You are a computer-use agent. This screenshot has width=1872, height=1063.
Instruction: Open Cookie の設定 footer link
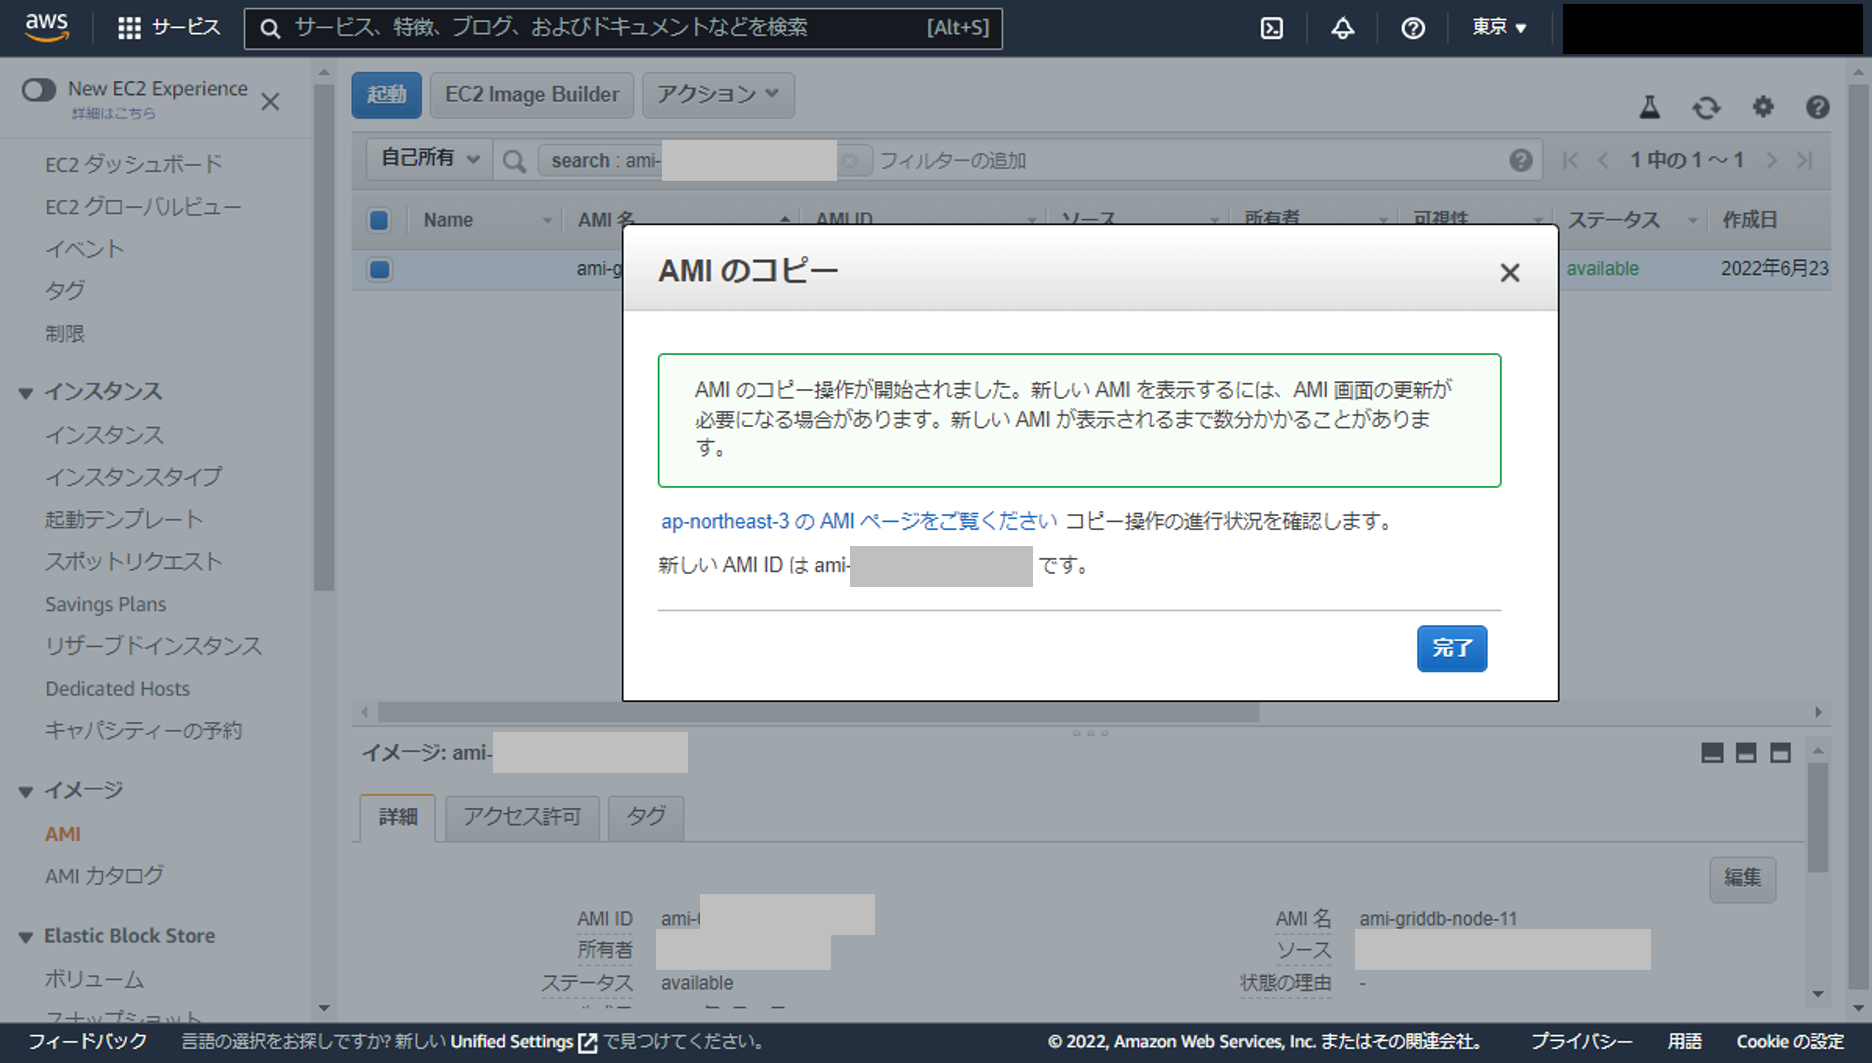[x=1790, y=1042]
